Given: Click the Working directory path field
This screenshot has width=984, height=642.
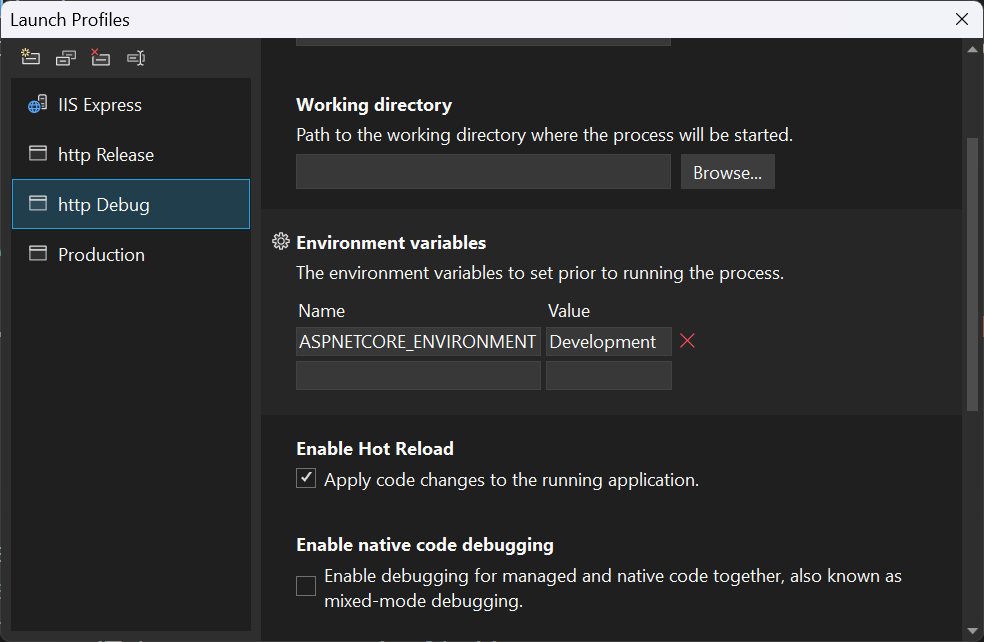Looking at the screenshot, I should [483, 172].
